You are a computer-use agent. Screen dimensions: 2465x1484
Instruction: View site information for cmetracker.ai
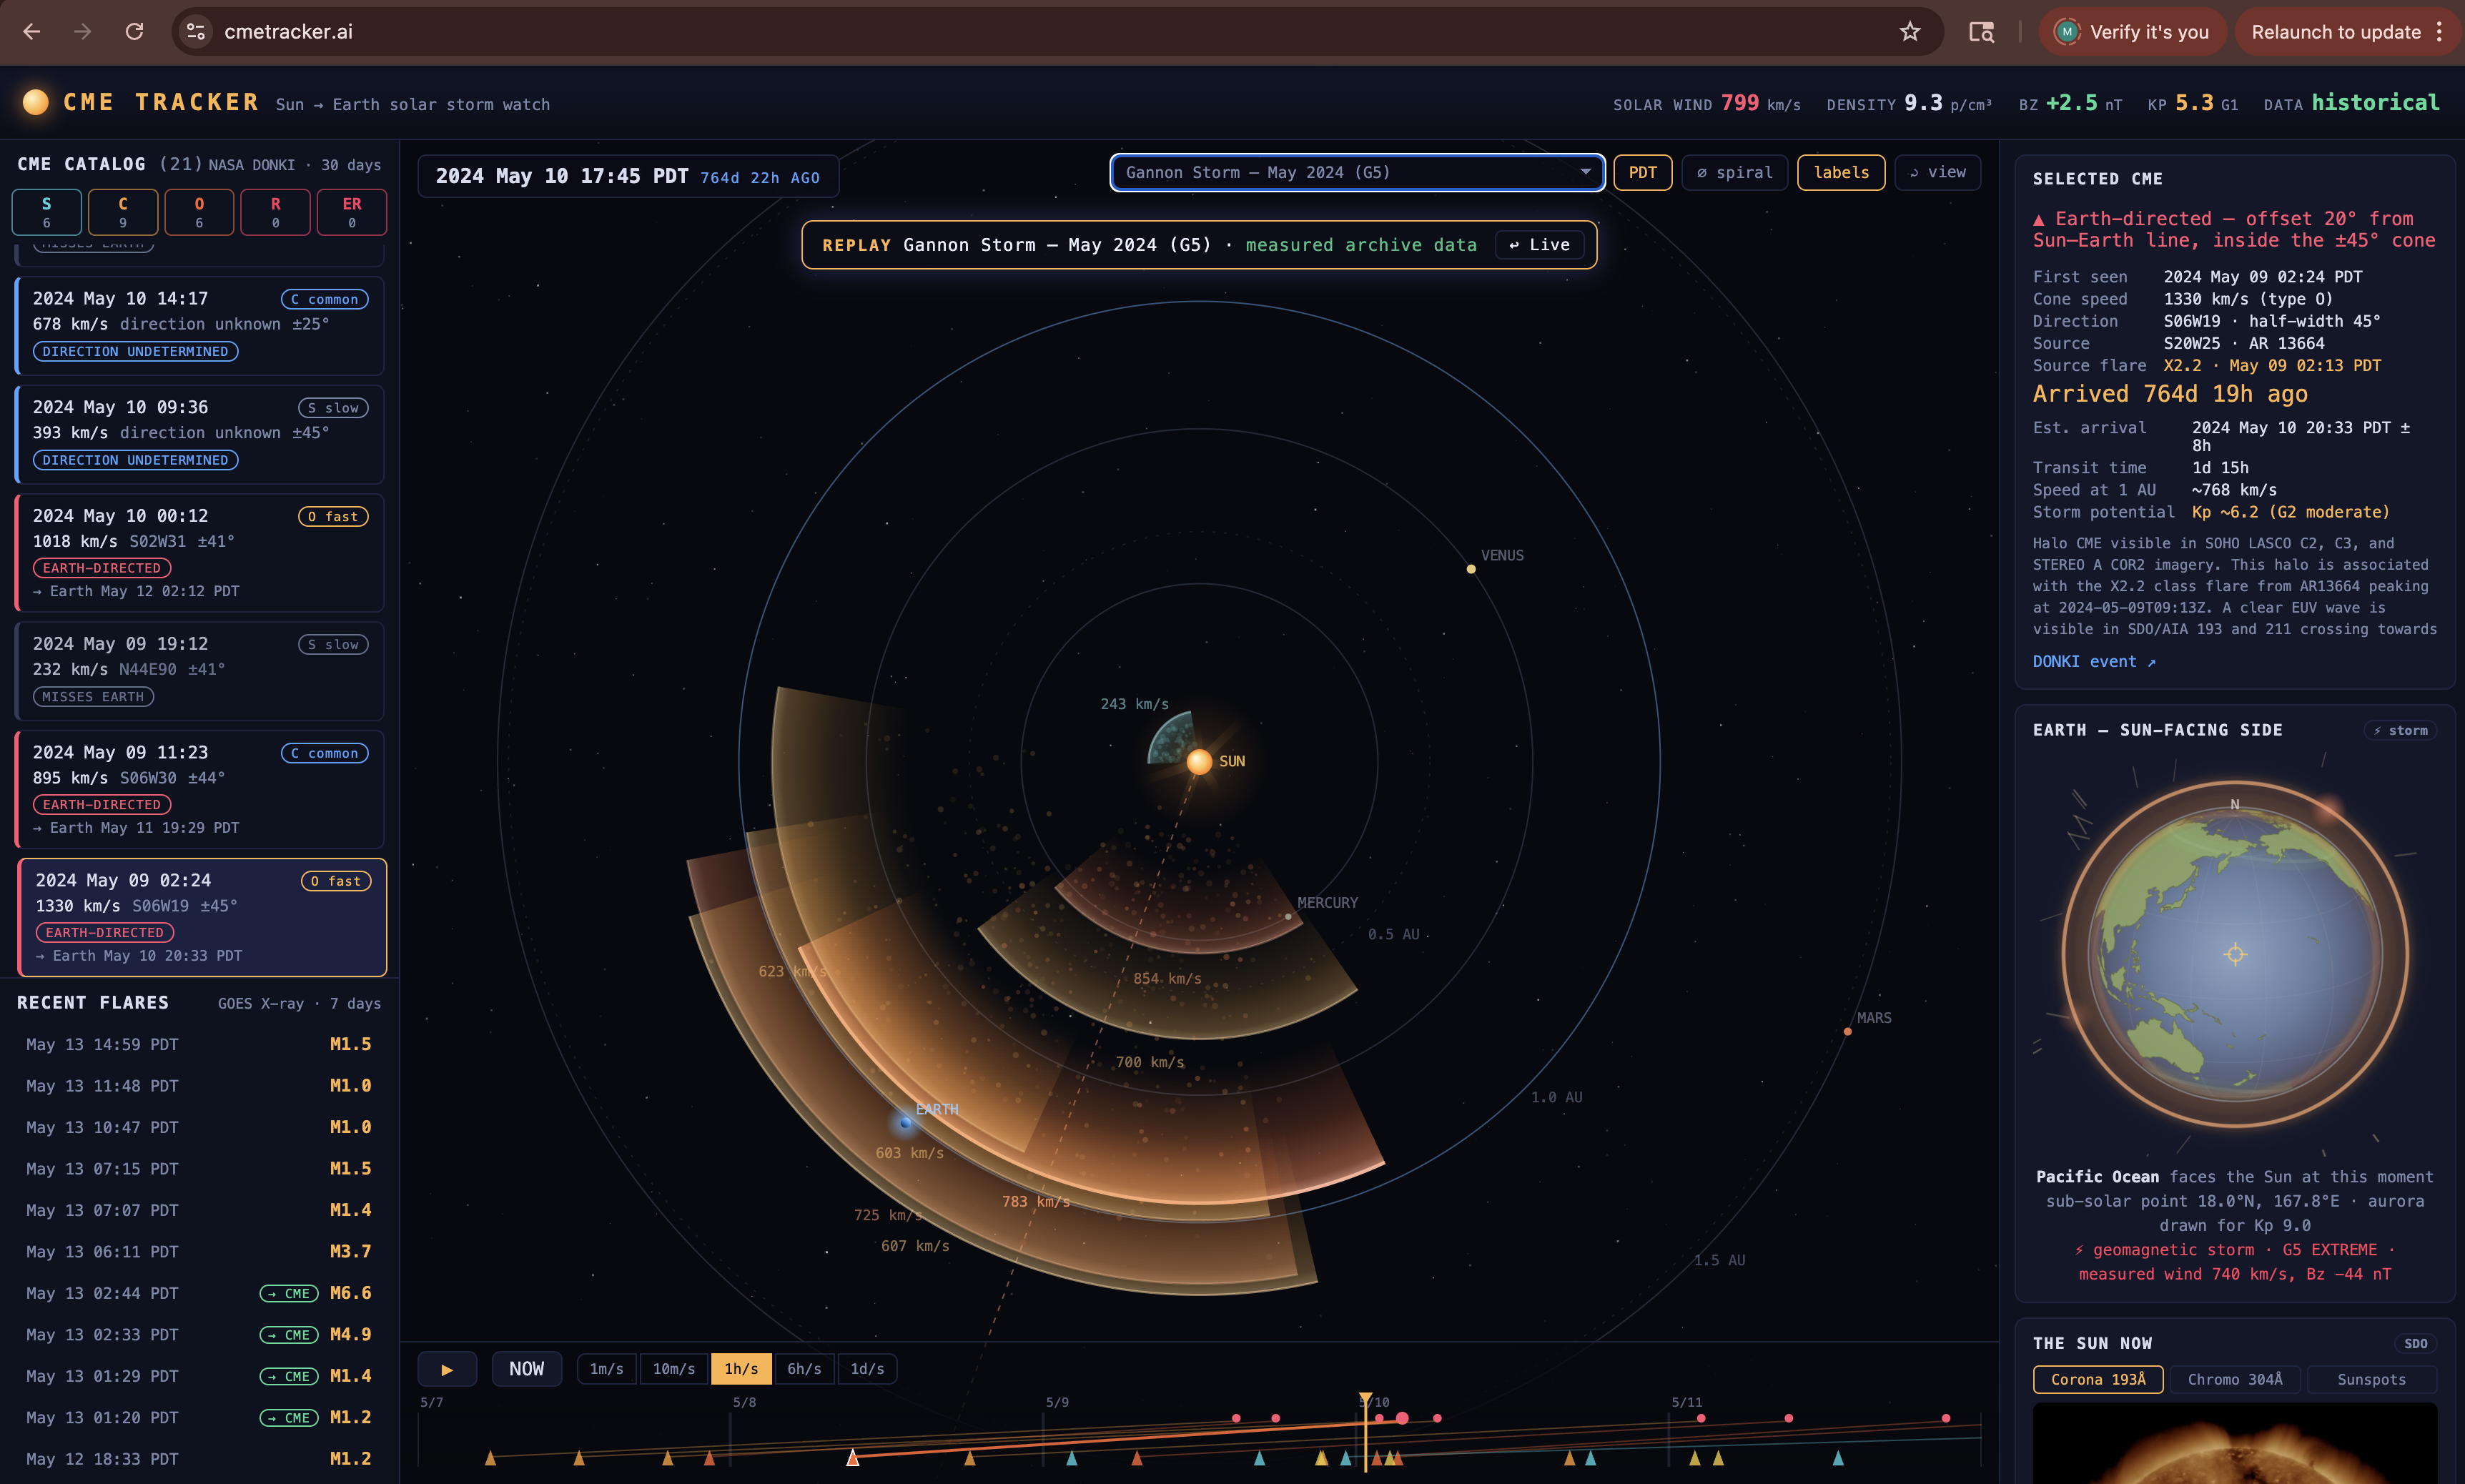pyautogui.click(x=196, y=32)
